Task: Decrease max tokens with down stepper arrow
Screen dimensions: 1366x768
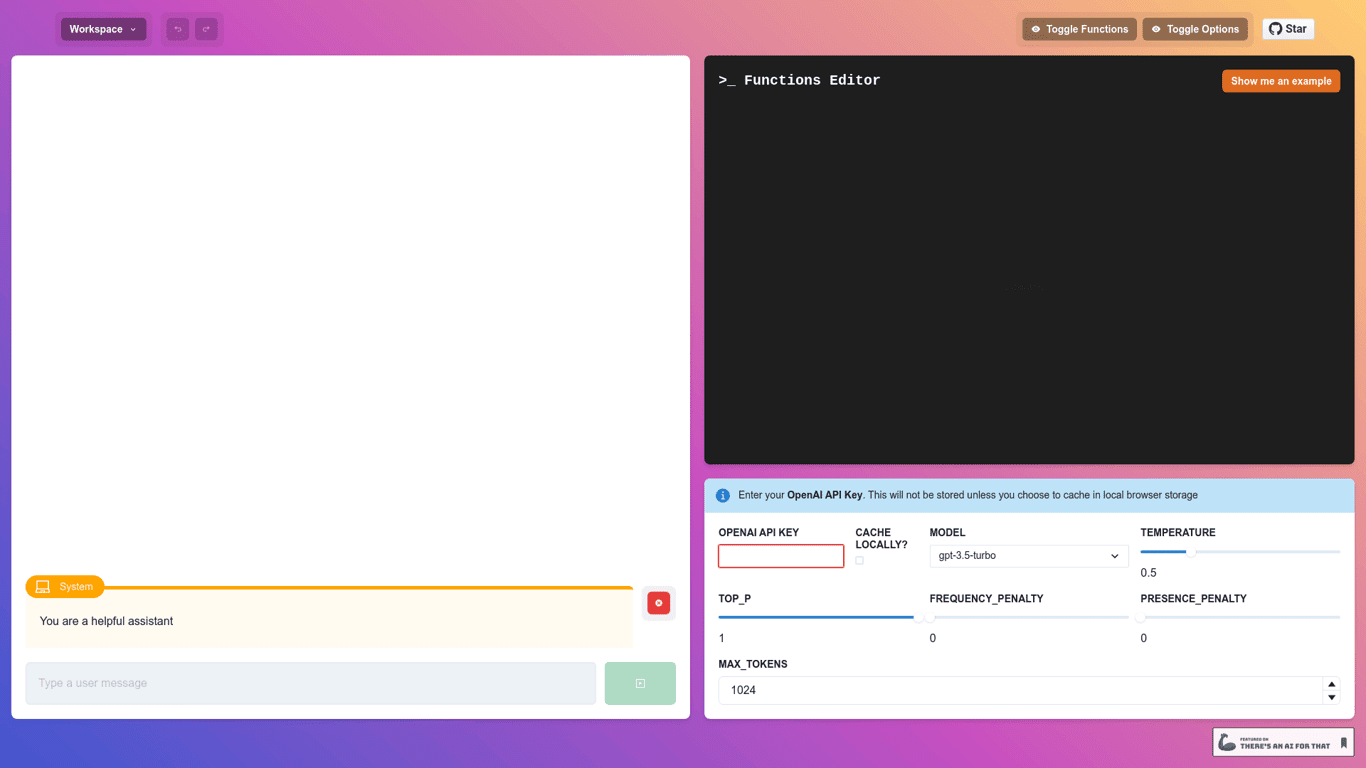Action: pos(1331,697)
